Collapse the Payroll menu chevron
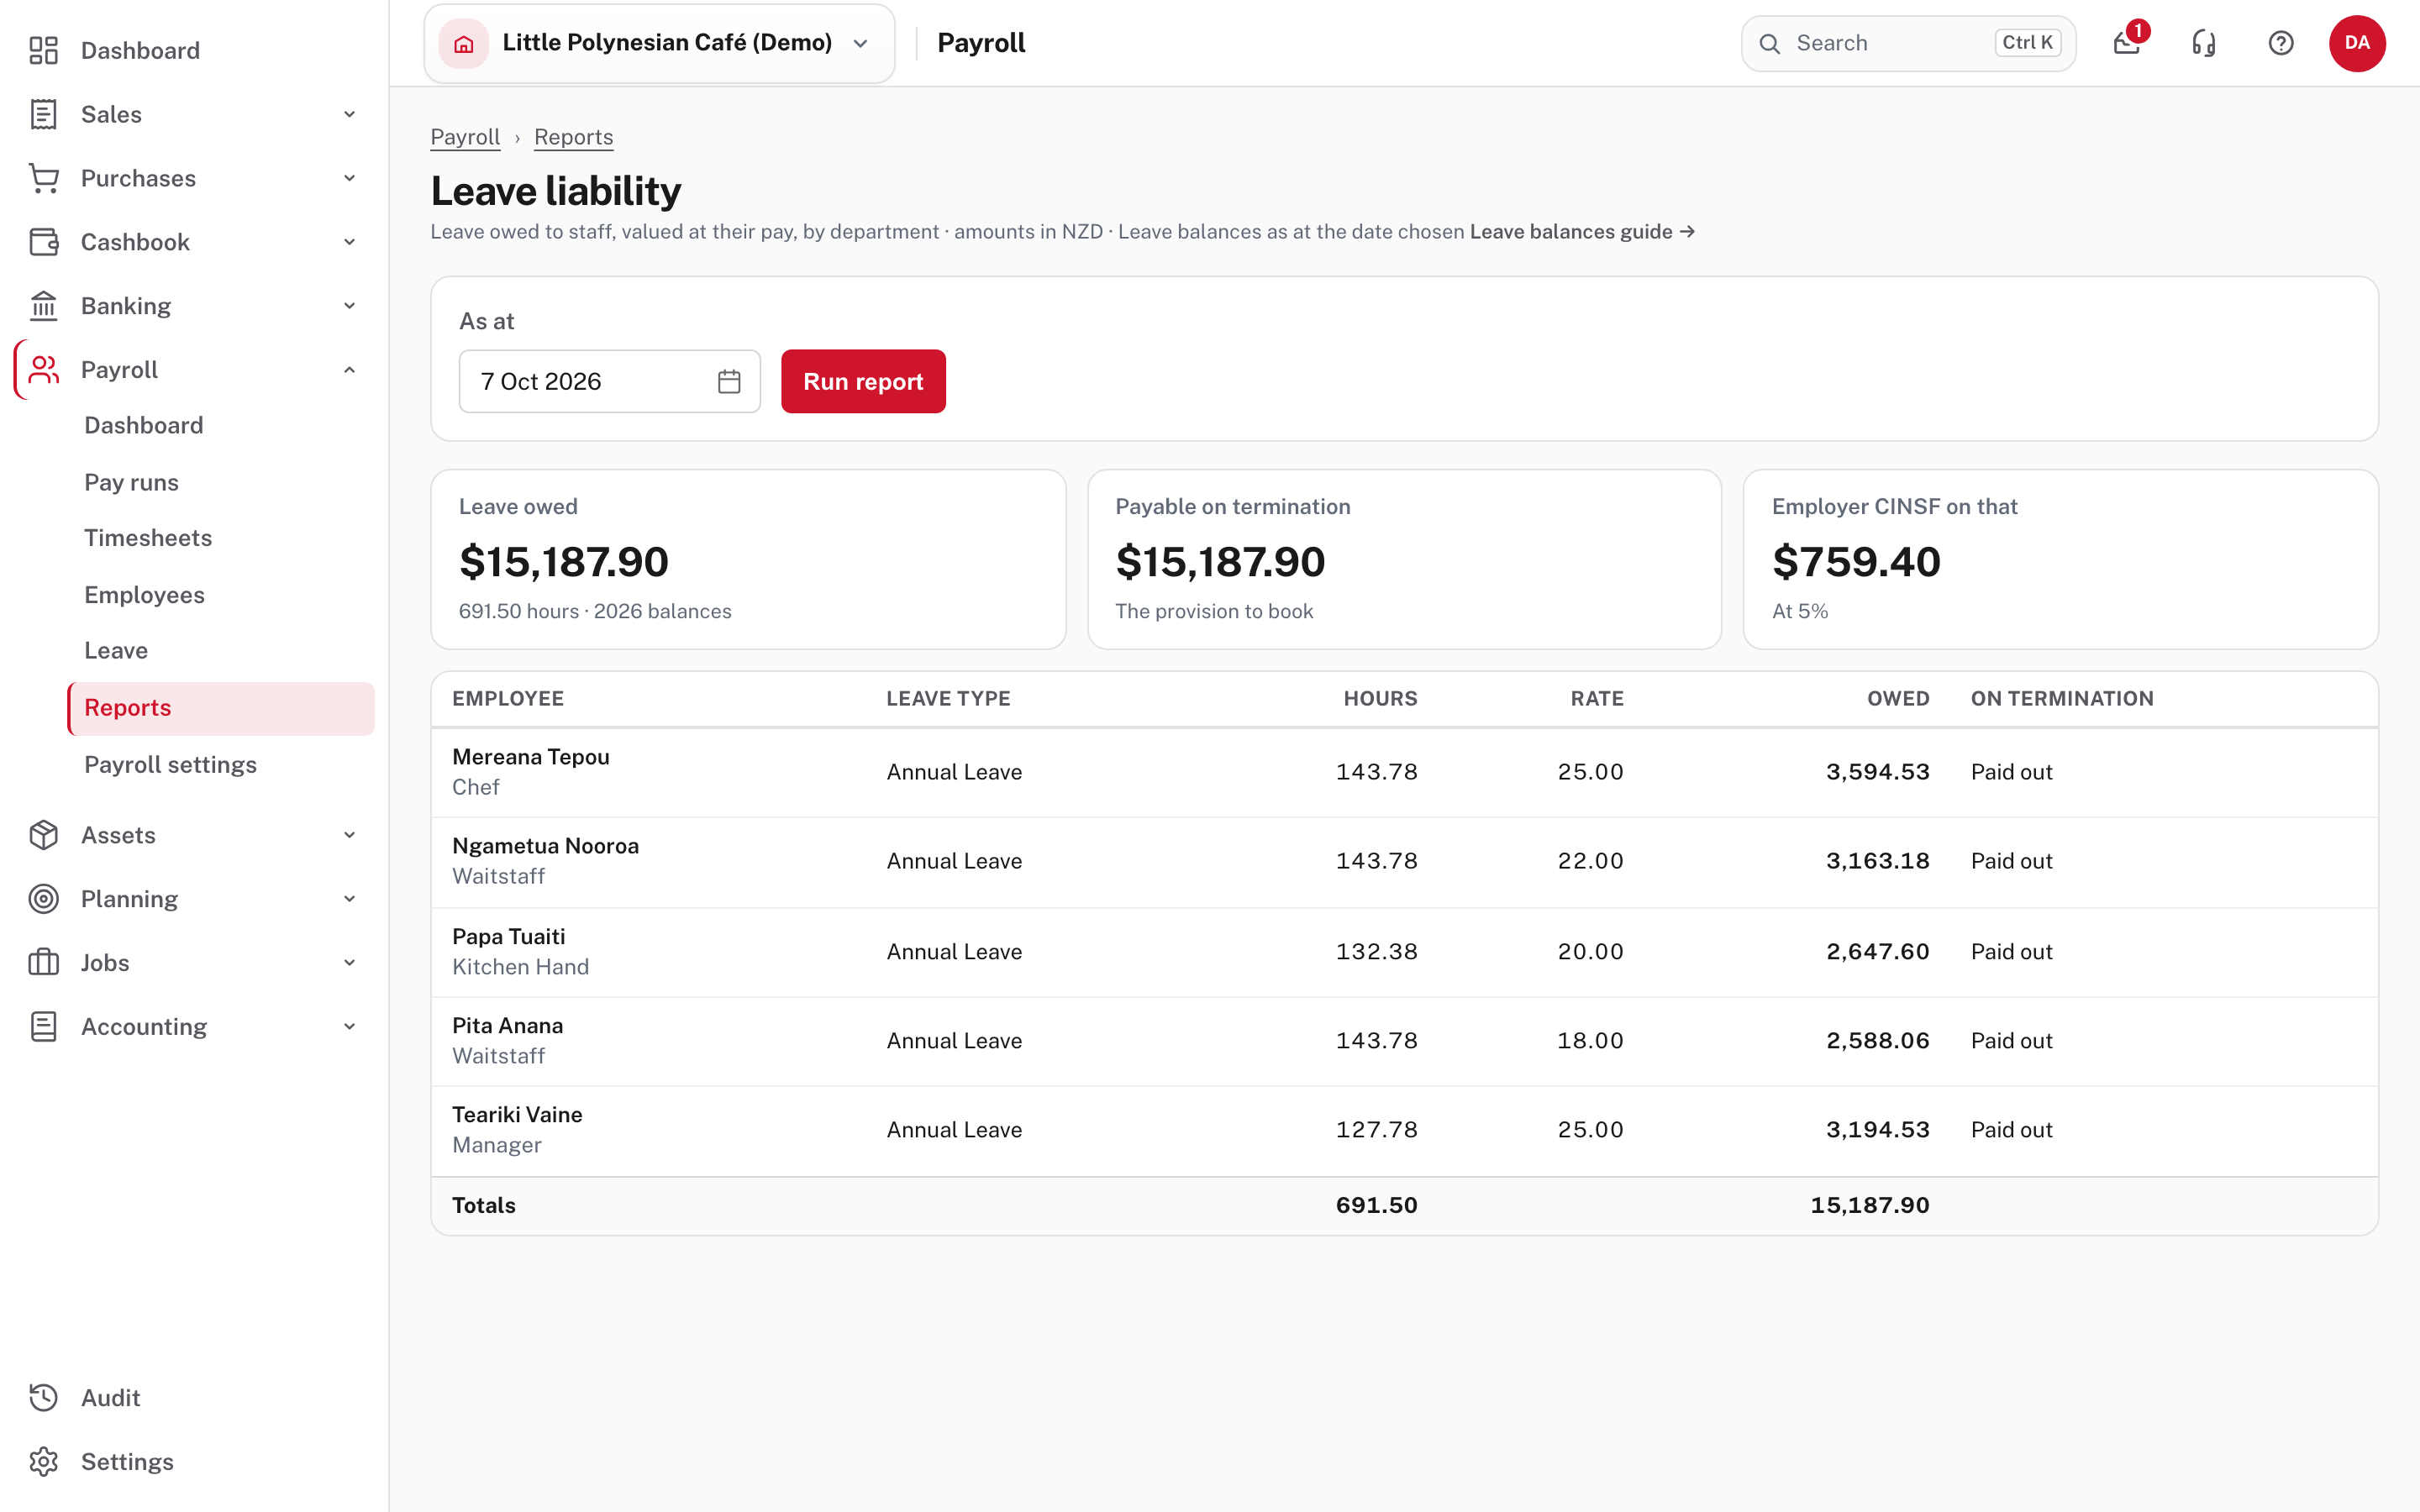The height and width of the screenshot is (1512, 2420). point(349,370)
